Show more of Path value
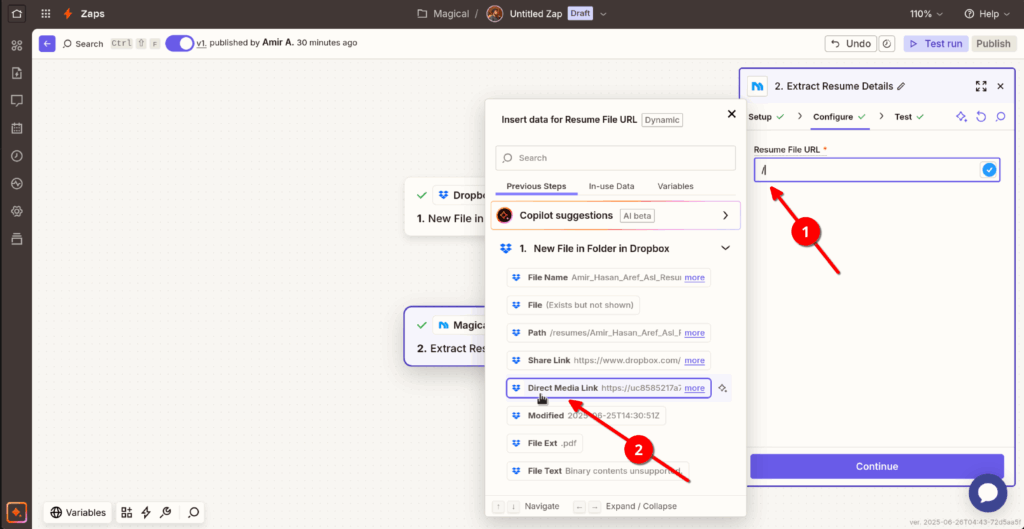Viewport: 1024px width, 529px height. 694,332
